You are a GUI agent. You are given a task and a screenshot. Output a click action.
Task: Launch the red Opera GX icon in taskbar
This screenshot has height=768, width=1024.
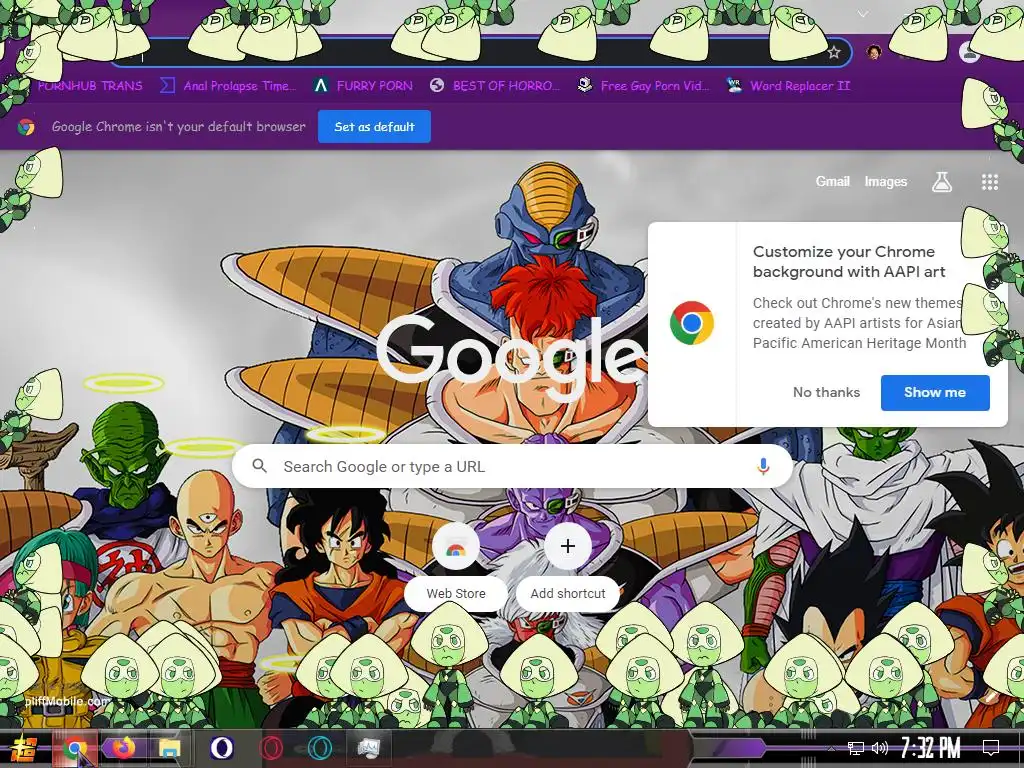pos(270,748)
